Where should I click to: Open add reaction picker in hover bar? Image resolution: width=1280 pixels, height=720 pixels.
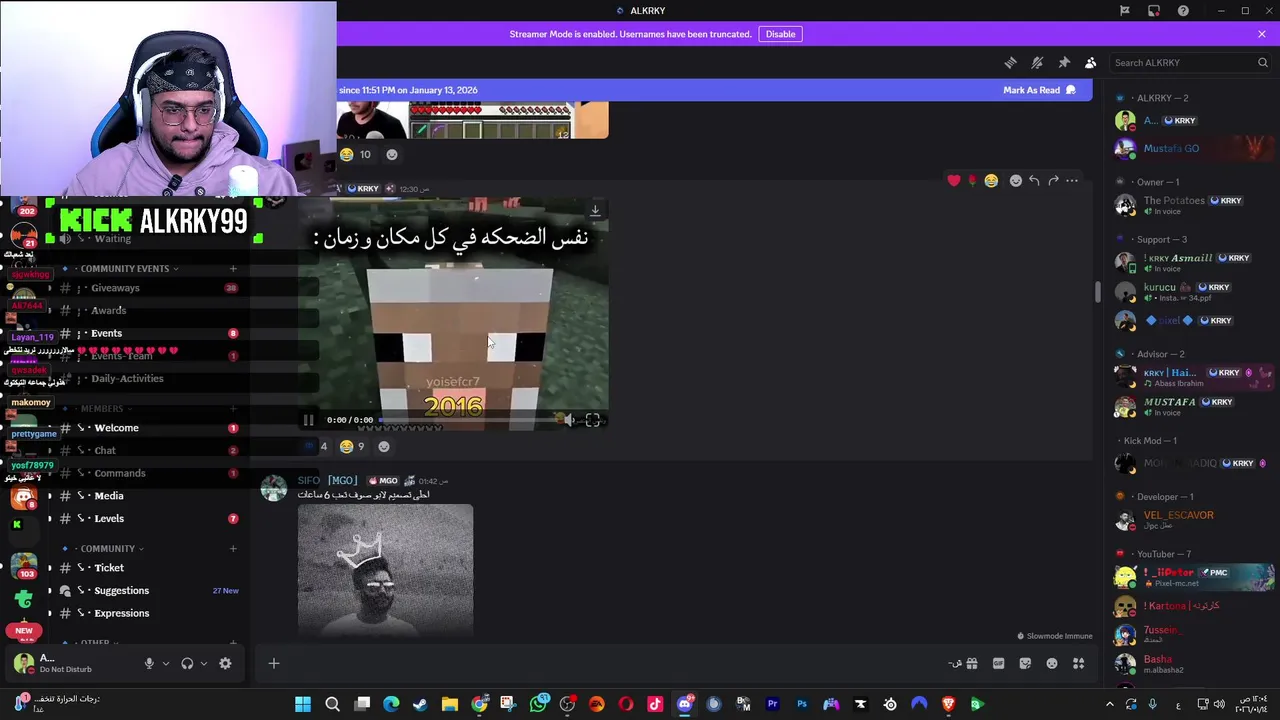1016,181
